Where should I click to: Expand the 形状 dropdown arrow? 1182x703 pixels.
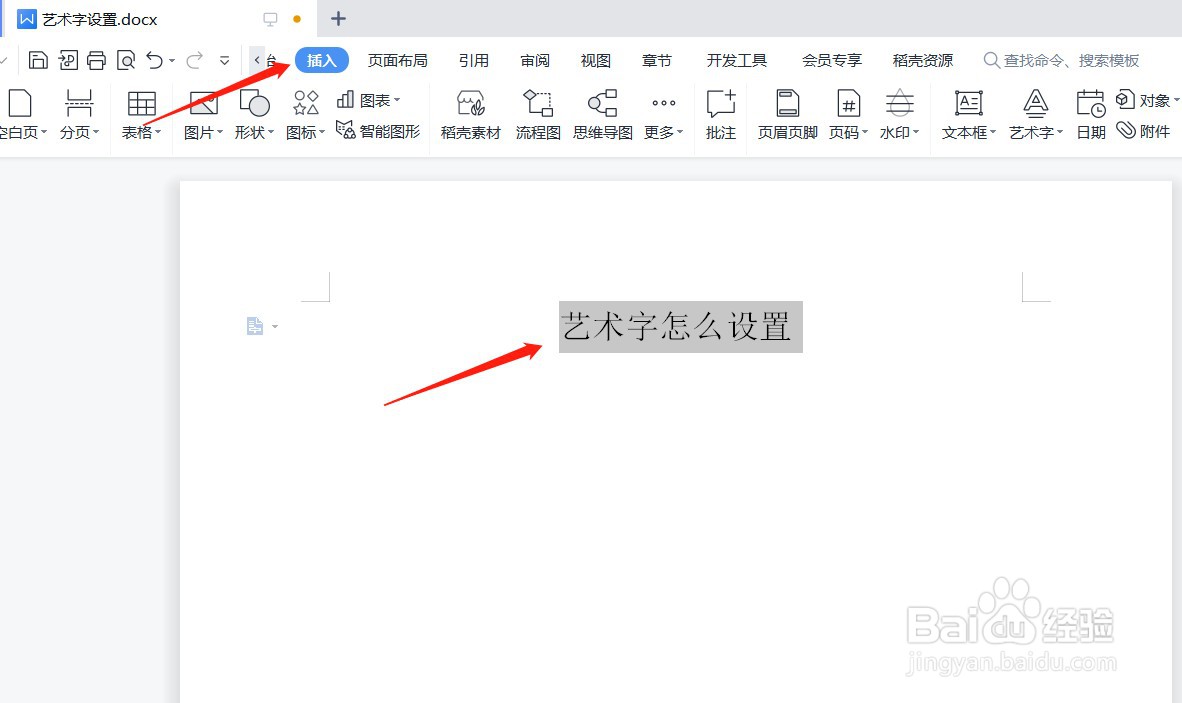tap(271, 133)
